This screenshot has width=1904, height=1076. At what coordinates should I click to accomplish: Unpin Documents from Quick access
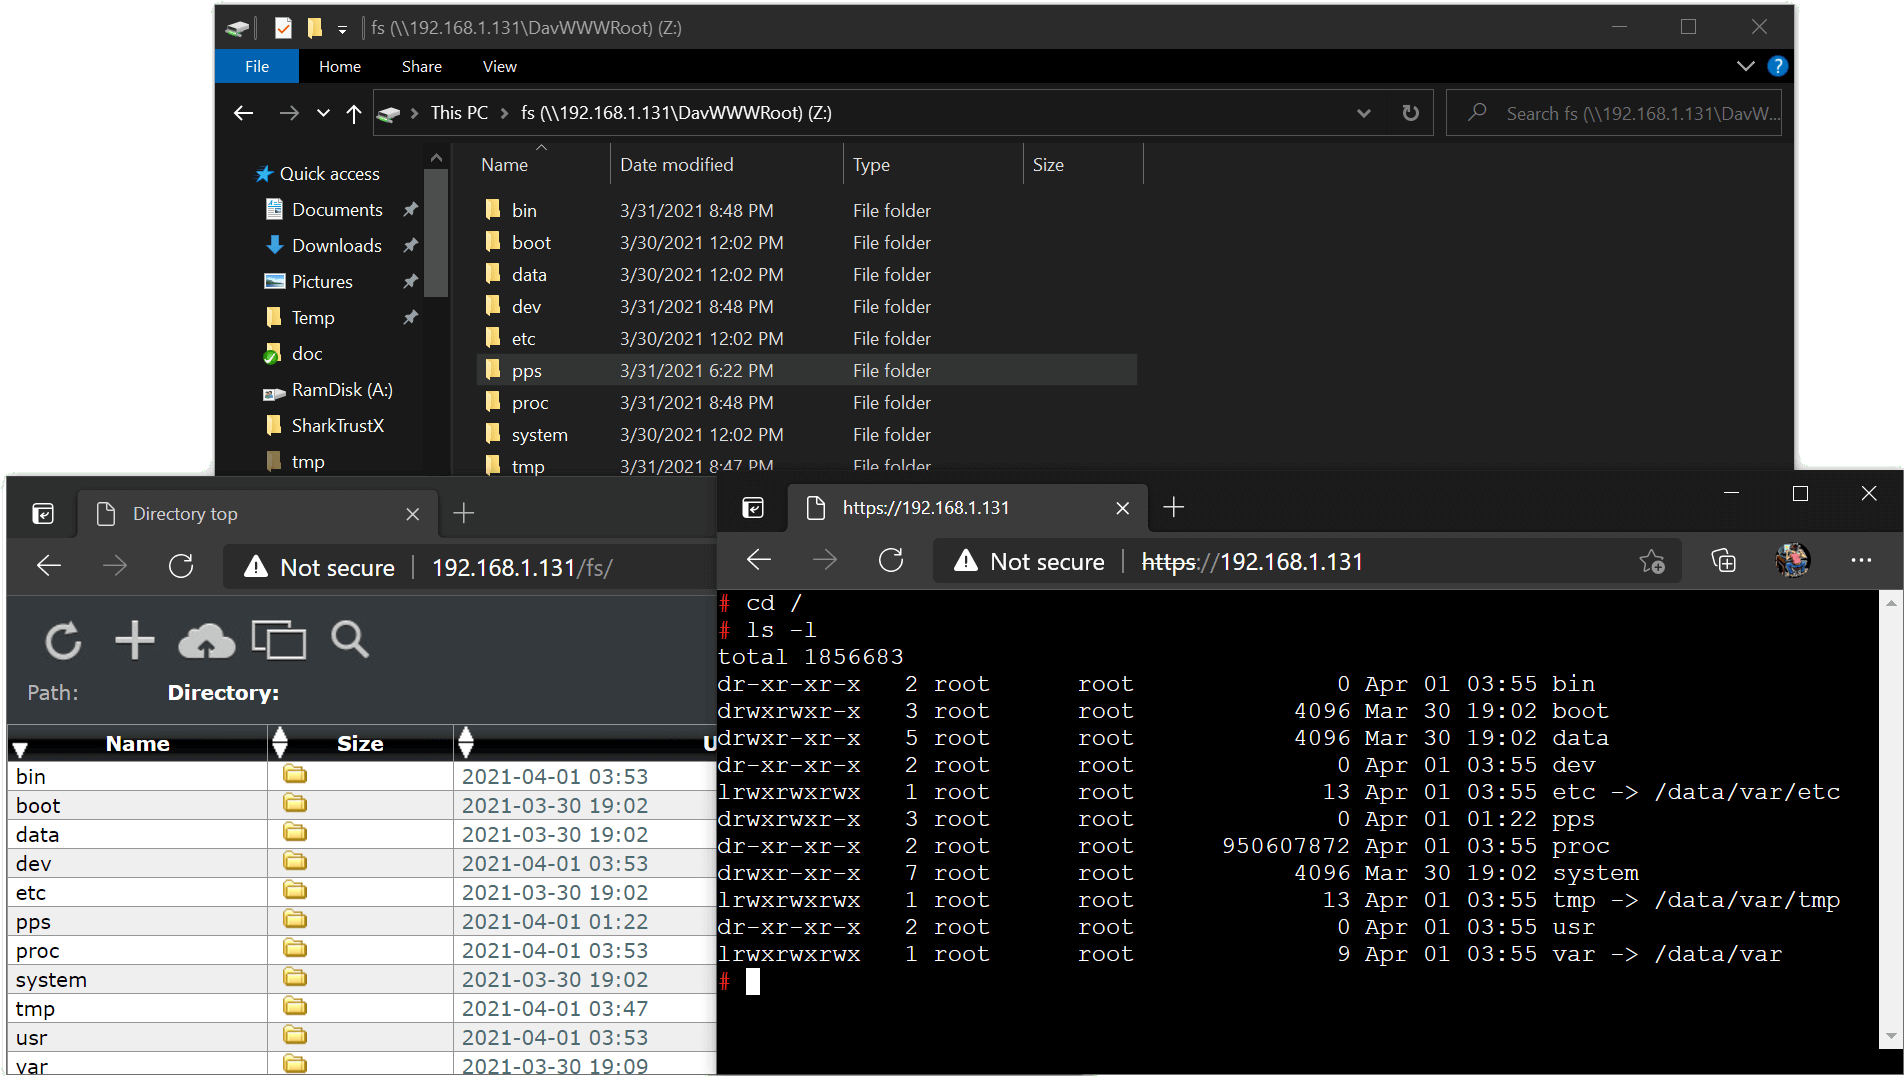click(x=410, y=209)
